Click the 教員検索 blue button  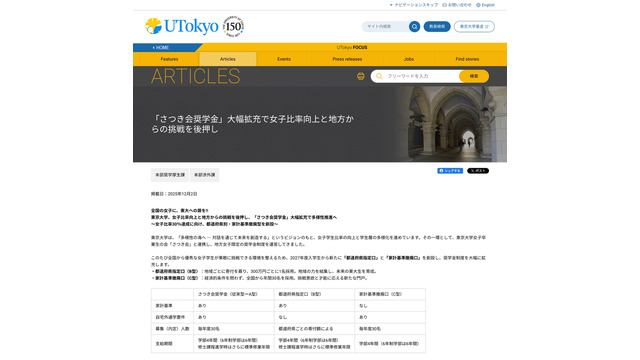point(437,27)
